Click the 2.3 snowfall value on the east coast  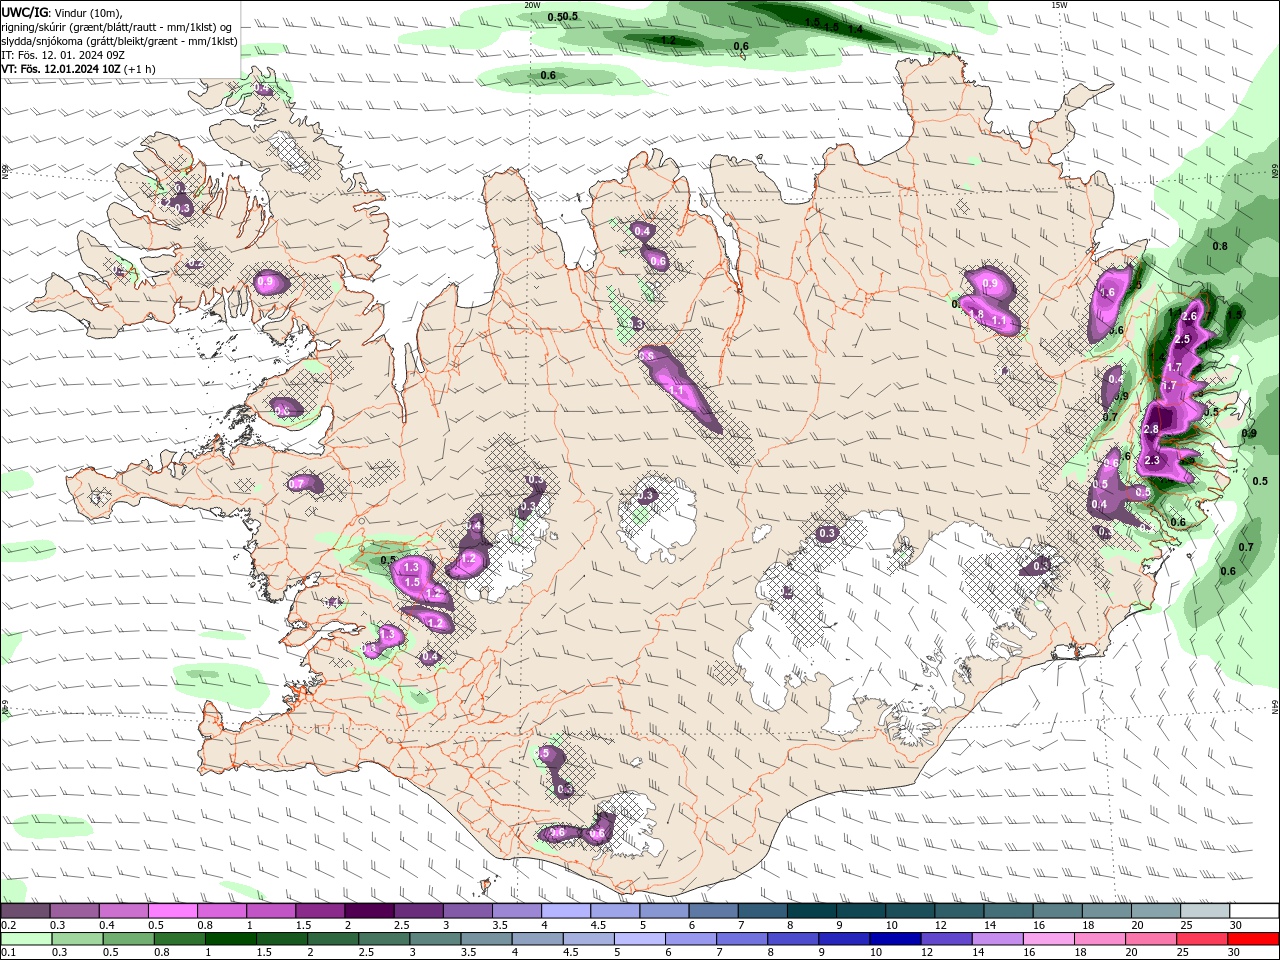click(x=1151, y=460)
